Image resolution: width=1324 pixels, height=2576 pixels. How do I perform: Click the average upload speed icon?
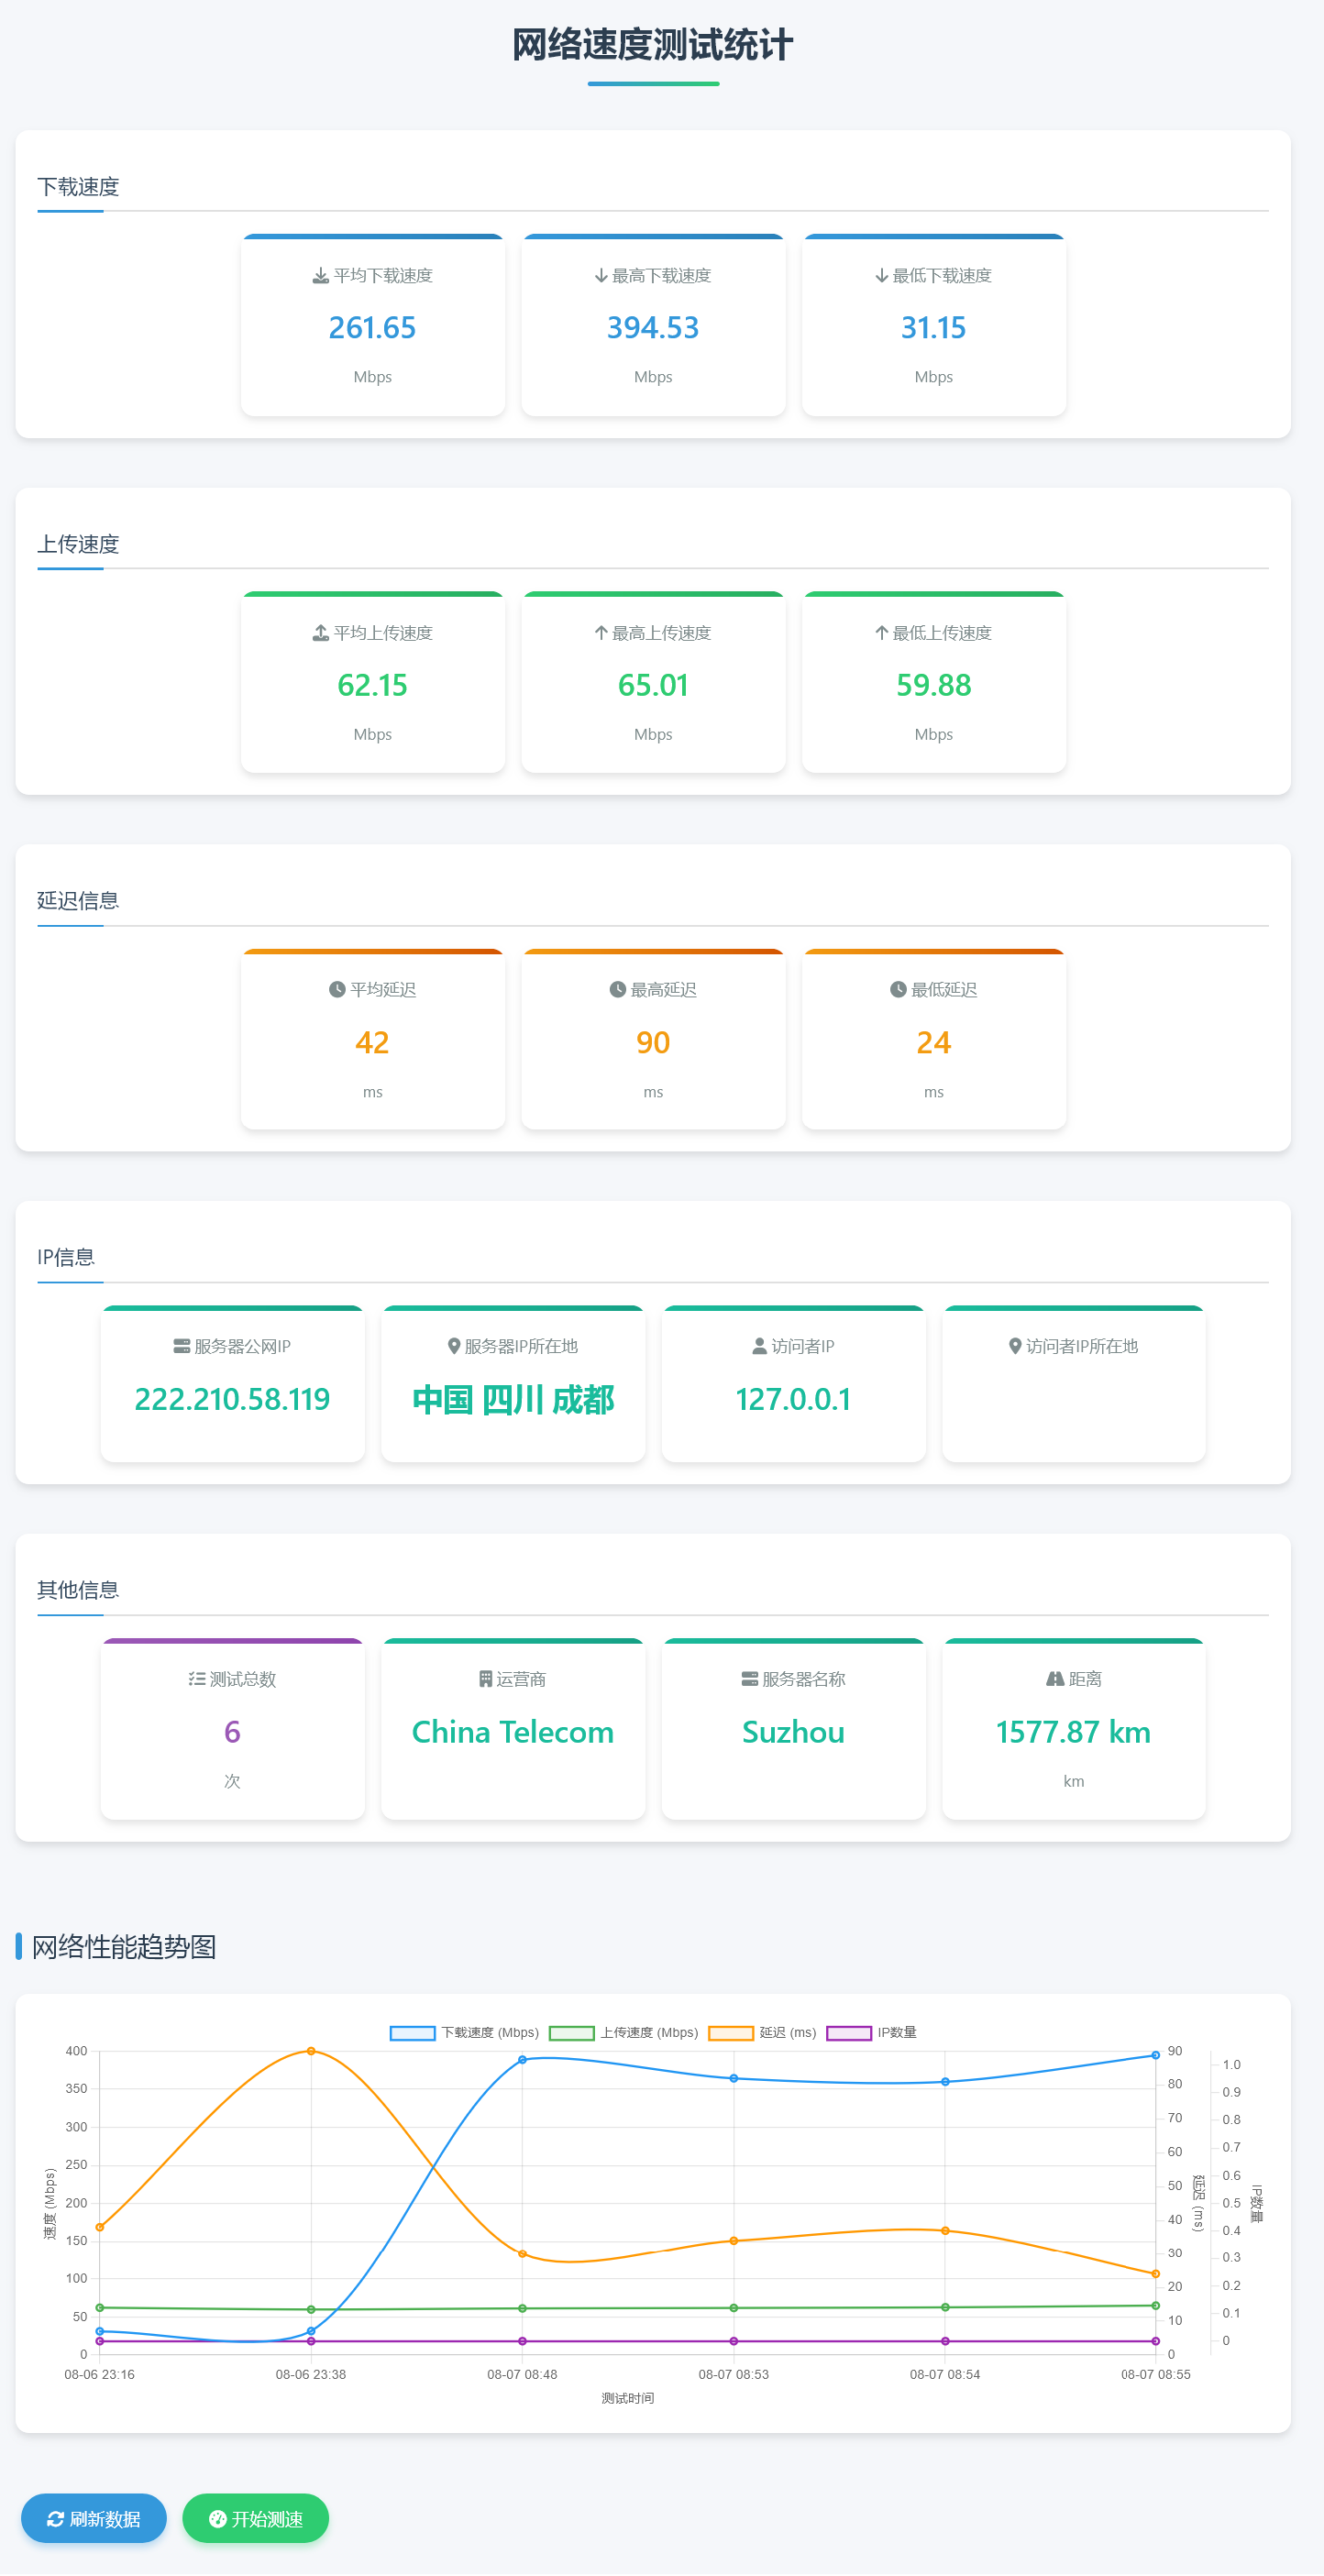[x=320, y=633]
